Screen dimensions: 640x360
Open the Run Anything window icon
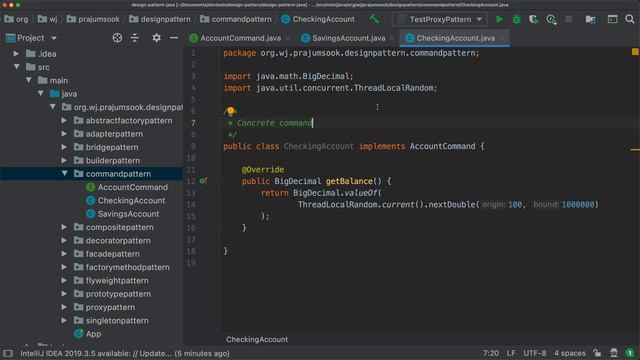tap(612, 19)
